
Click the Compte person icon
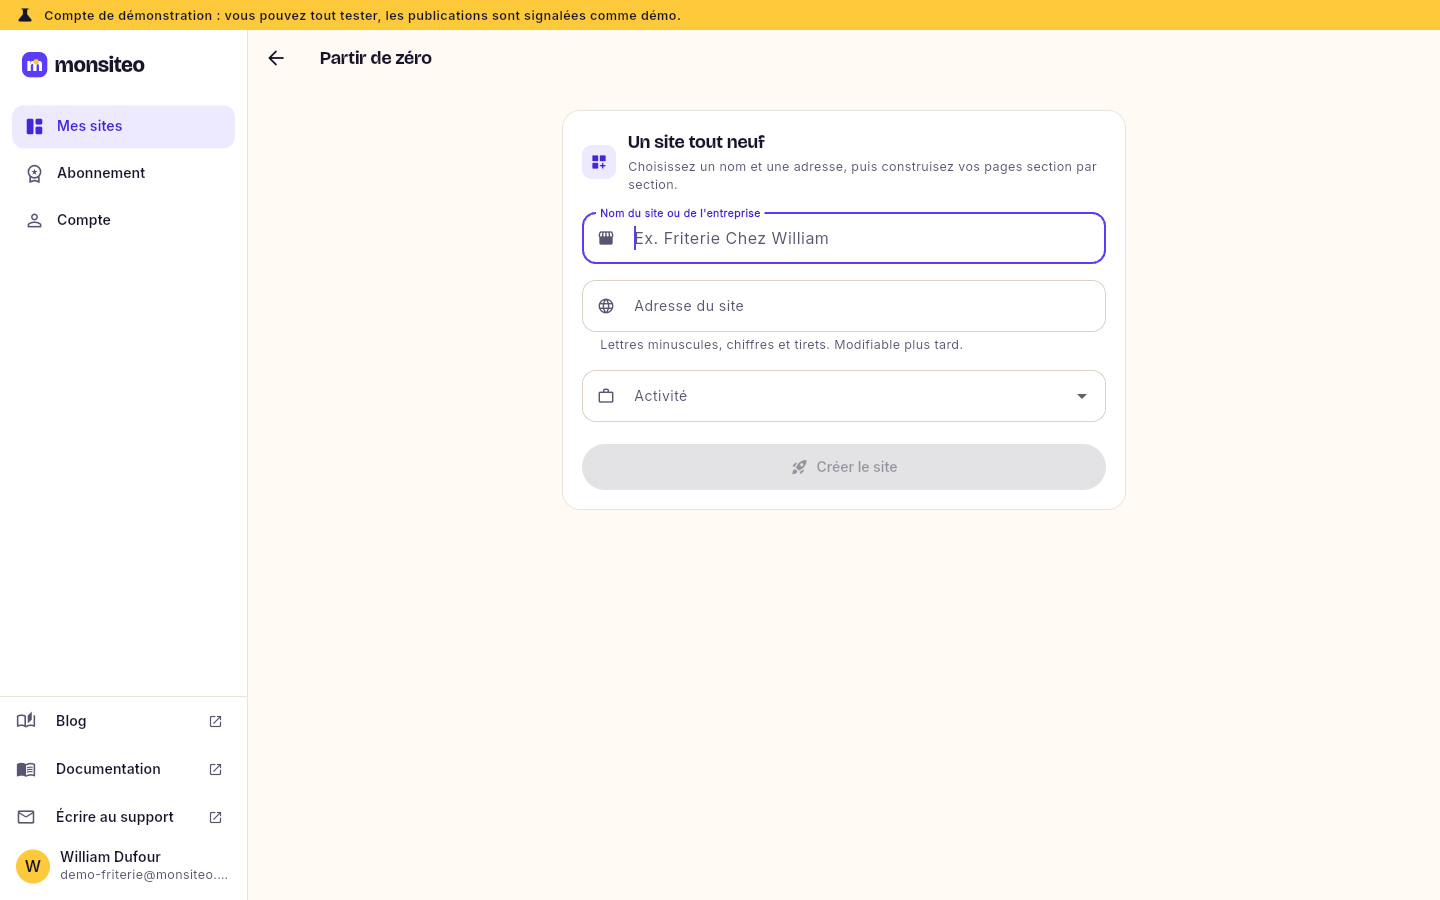(34, 220)
